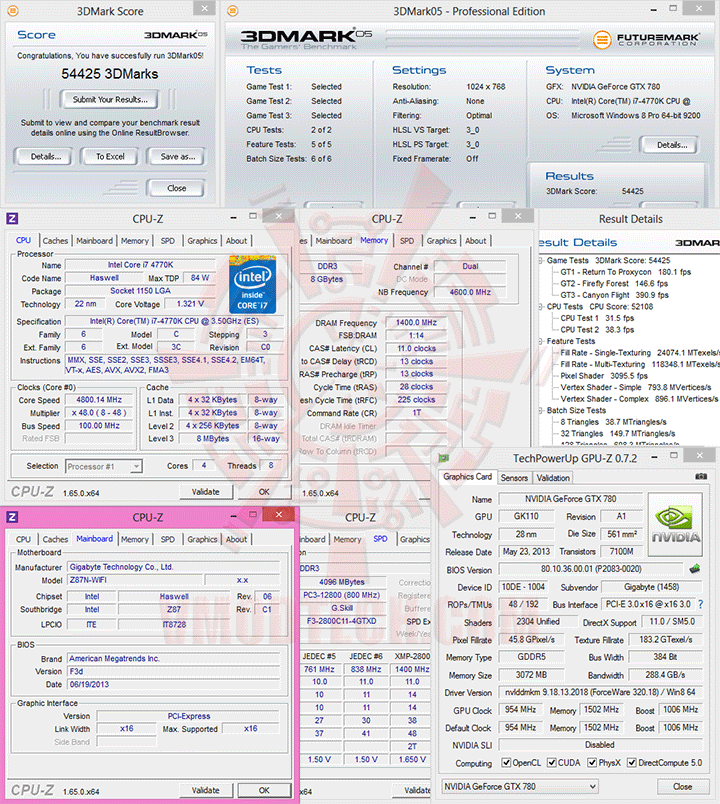Click the 54425 3DMarks score text
720x804 pixels.
pyautogui.click(x=110, y=74)
